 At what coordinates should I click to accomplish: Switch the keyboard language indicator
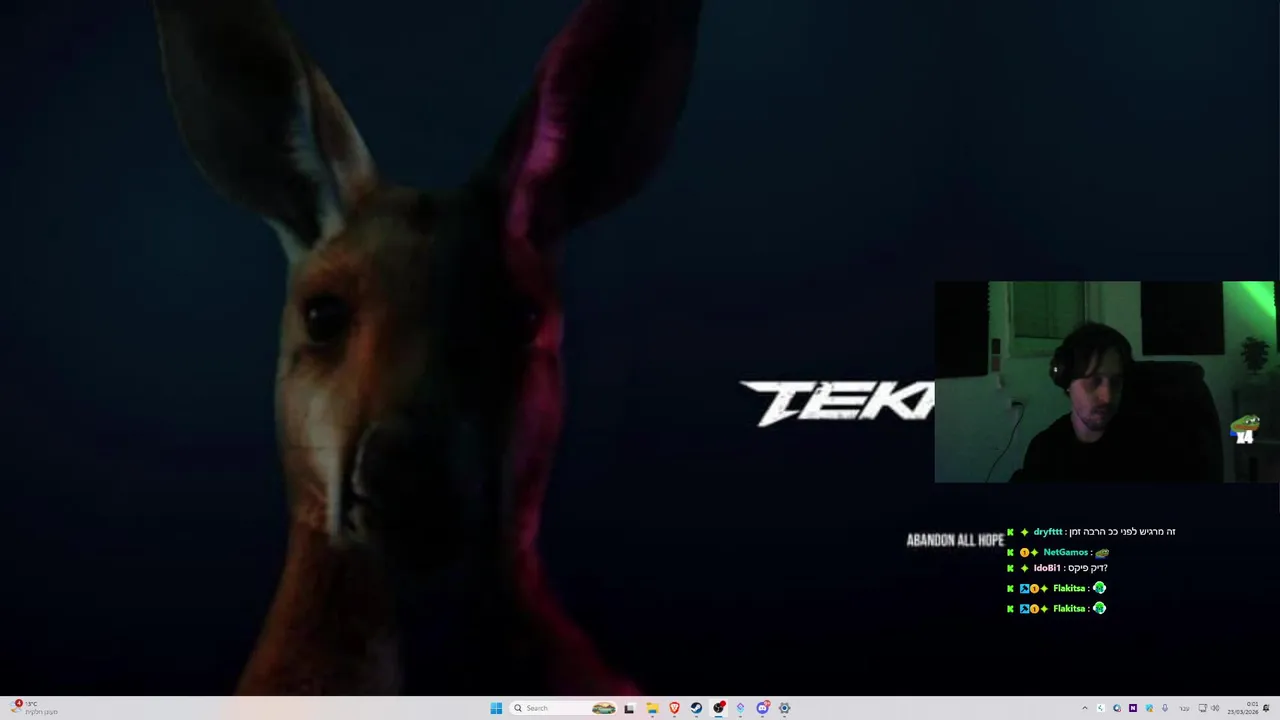point(1185,708)
